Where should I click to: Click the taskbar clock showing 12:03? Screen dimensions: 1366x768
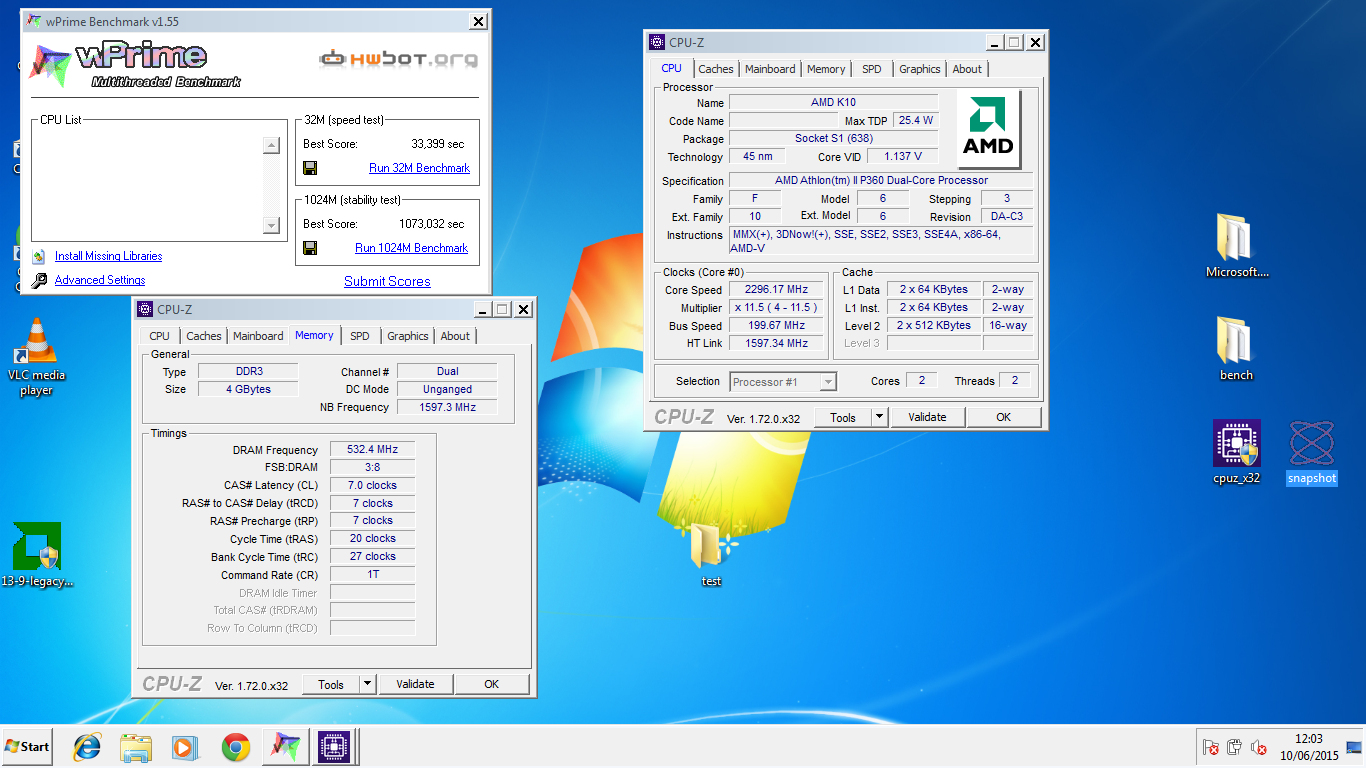coord(1309,747)
